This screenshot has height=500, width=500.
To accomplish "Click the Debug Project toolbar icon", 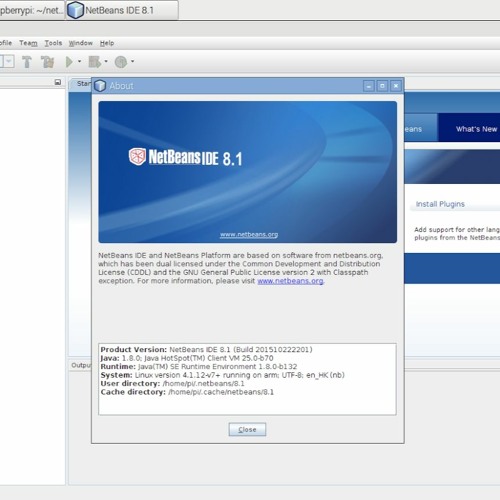I will [95, 62].
